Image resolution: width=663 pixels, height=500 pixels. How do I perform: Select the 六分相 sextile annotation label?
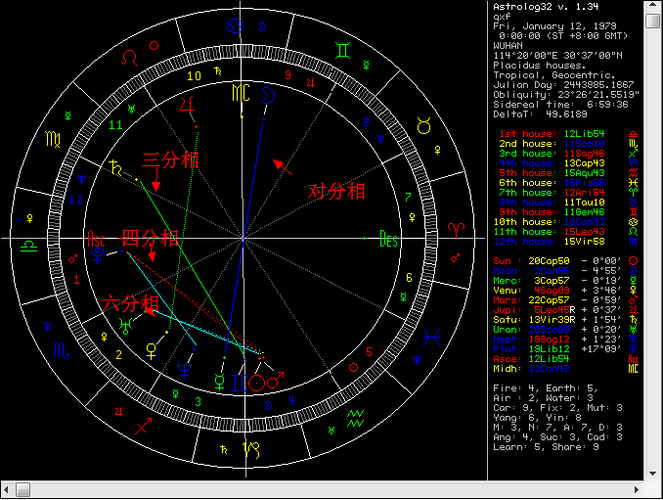(130, 303)
